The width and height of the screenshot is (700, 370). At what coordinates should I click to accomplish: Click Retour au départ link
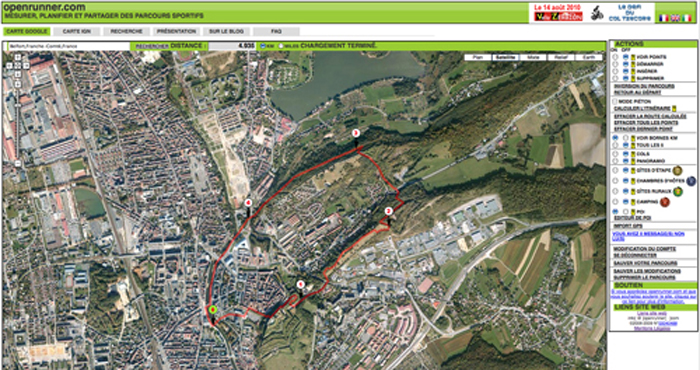(638, 92)
